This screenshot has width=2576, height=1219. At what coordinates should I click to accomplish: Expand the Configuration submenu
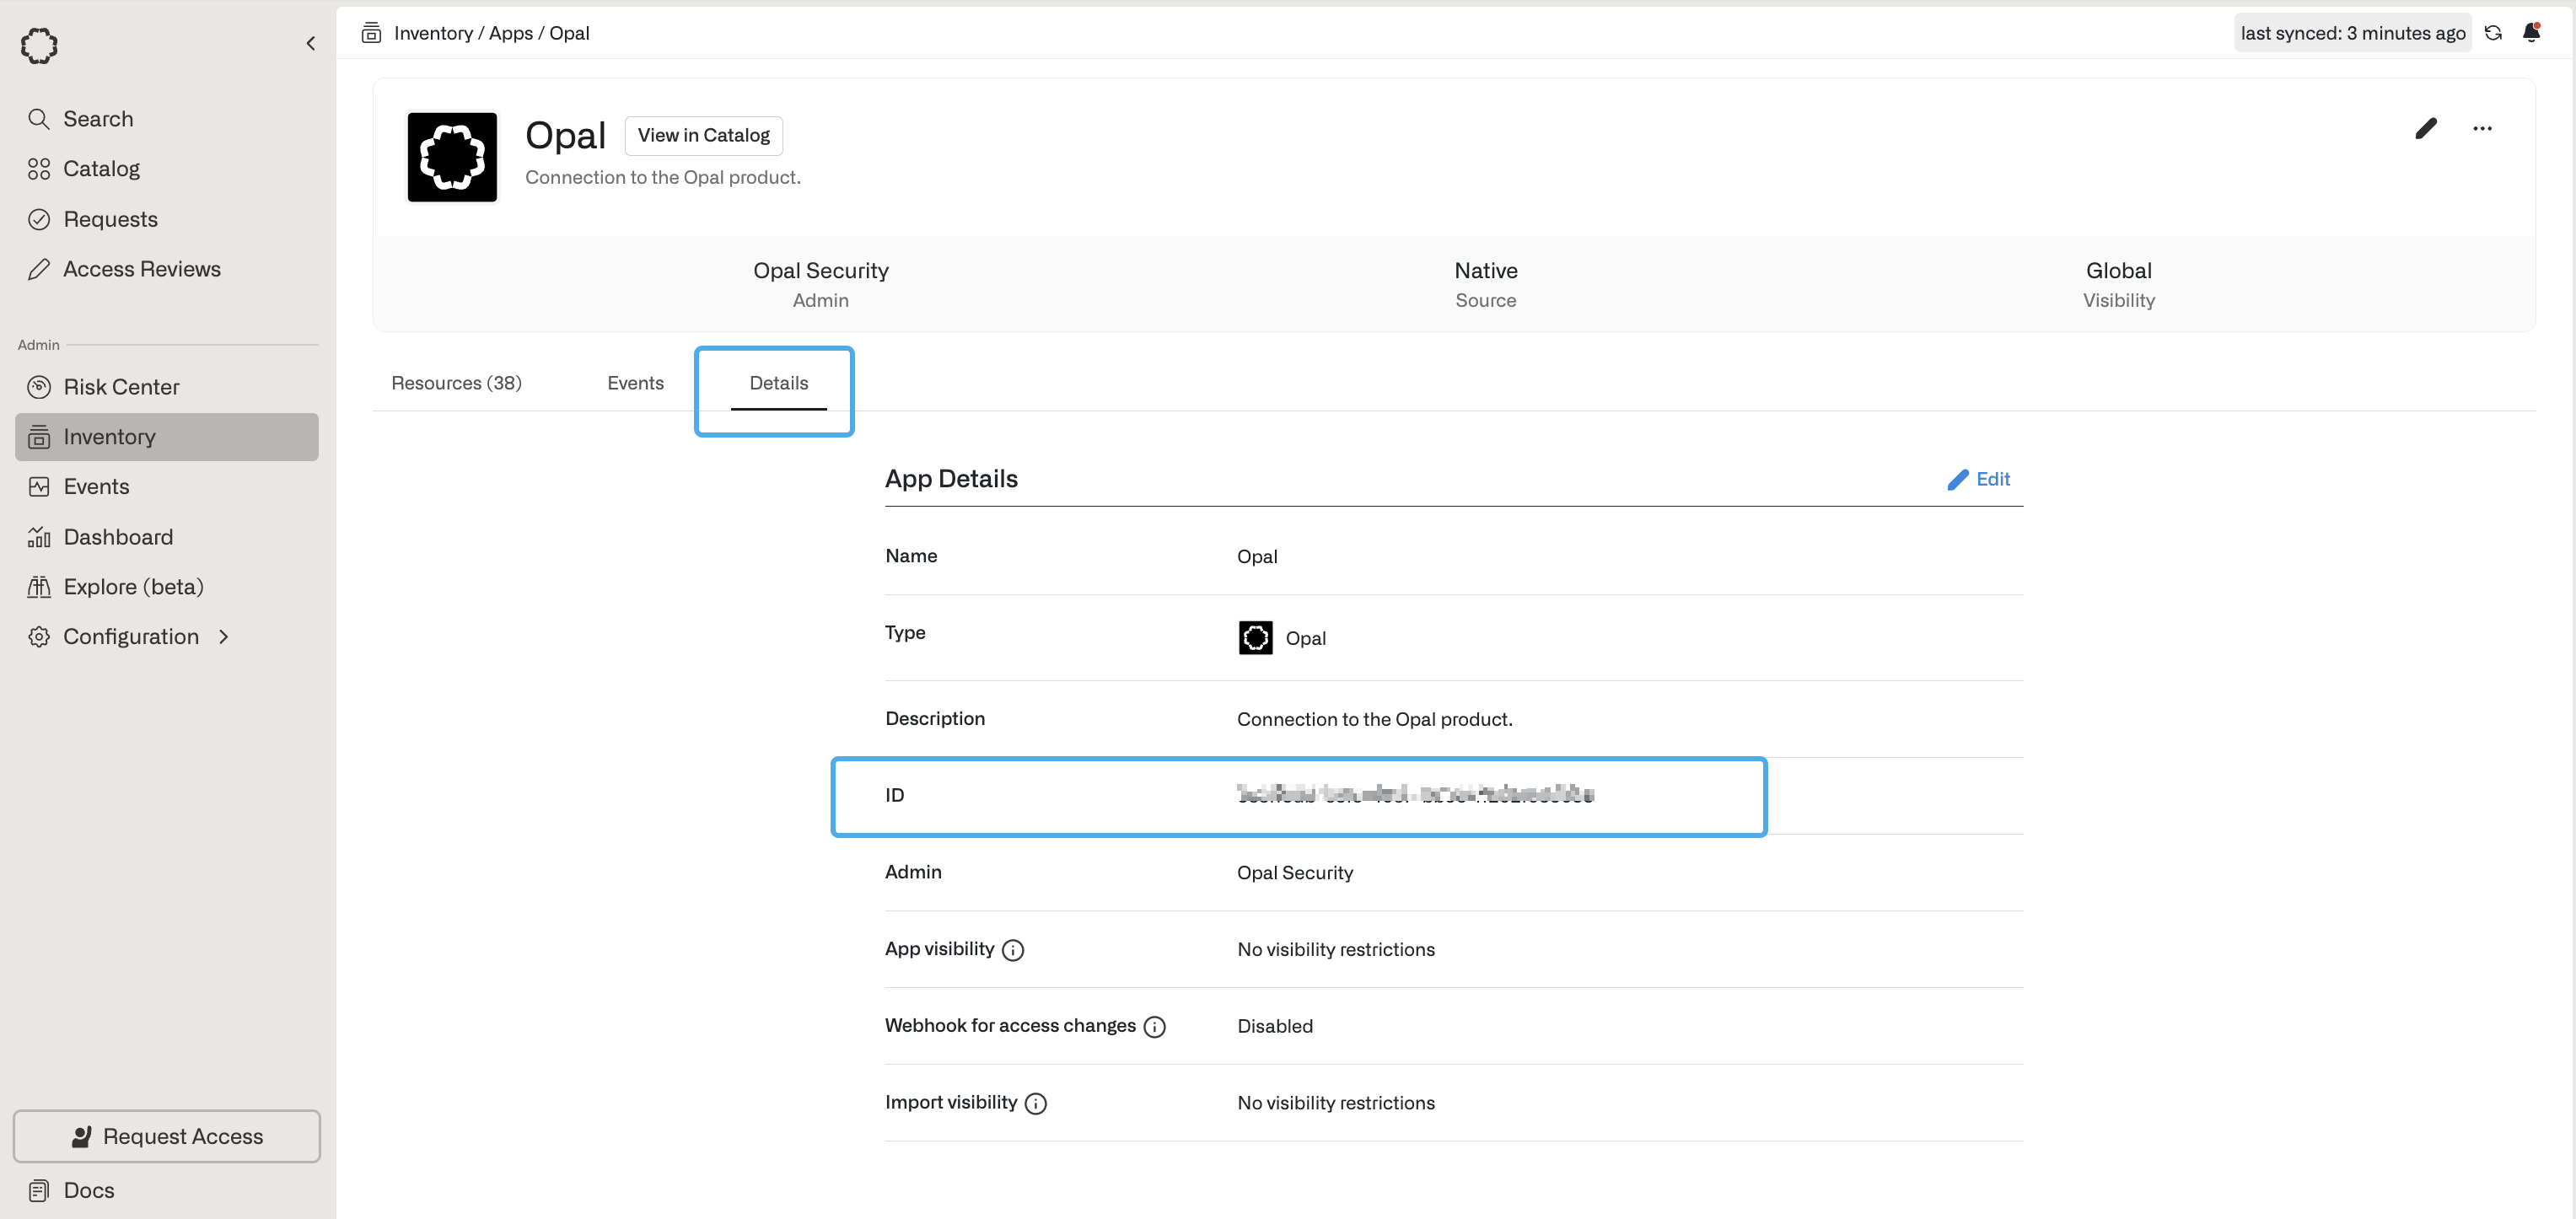223,637
